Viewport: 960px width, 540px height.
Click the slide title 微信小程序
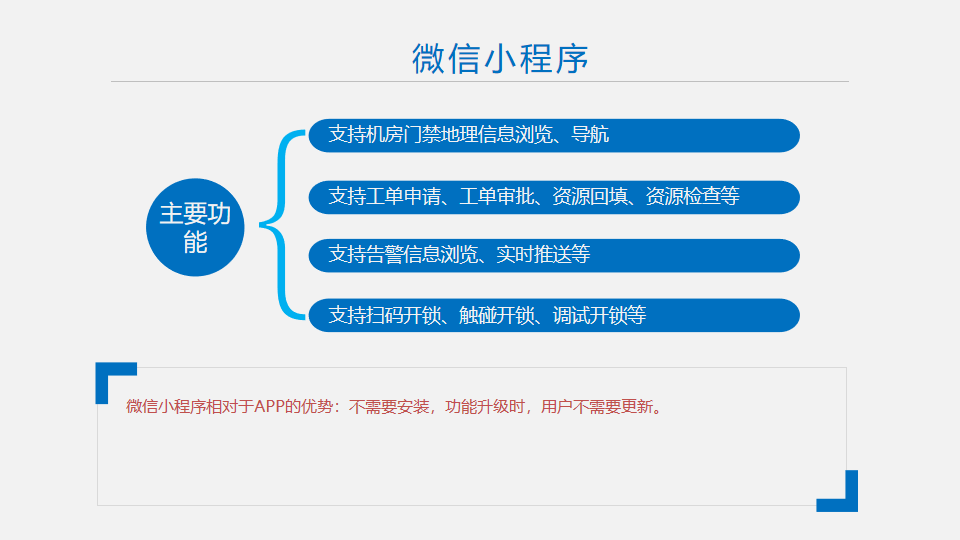click(500, 59)
